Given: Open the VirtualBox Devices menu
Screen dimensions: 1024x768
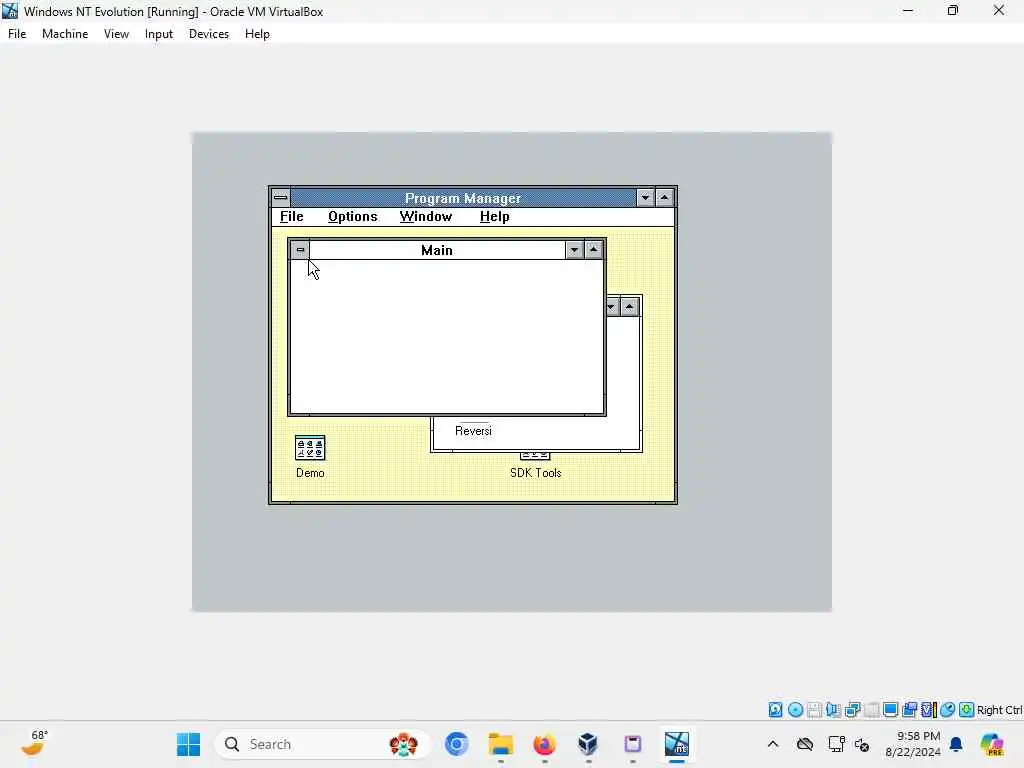Looking at the screenshot, I should tap(209, 34).
